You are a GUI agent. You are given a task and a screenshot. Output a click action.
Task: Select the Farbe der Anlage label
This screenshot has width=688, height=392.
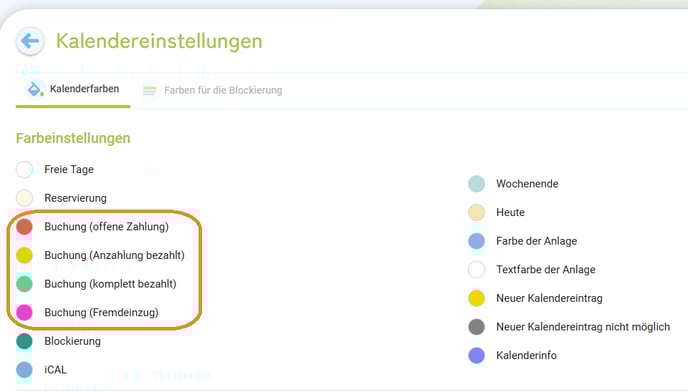(537, 241)
